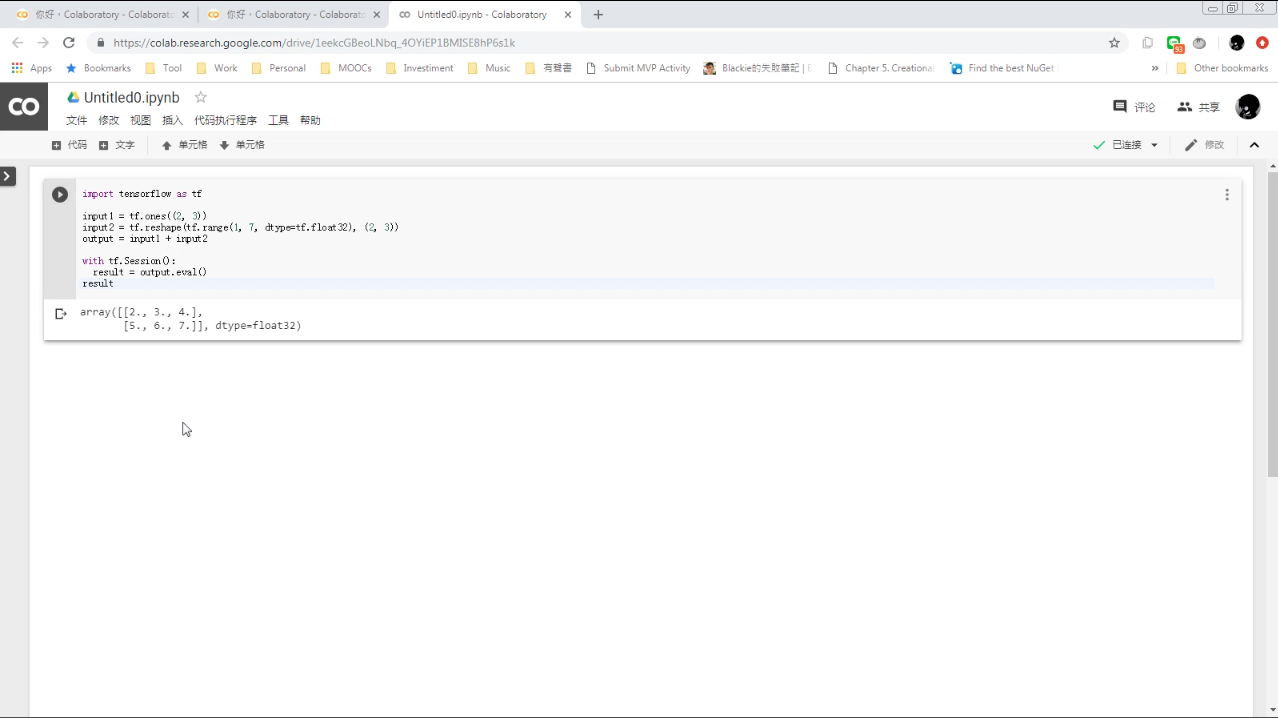Click the red extension icon in toolbar
The image size is (1278, 718).
(1262, 43)
